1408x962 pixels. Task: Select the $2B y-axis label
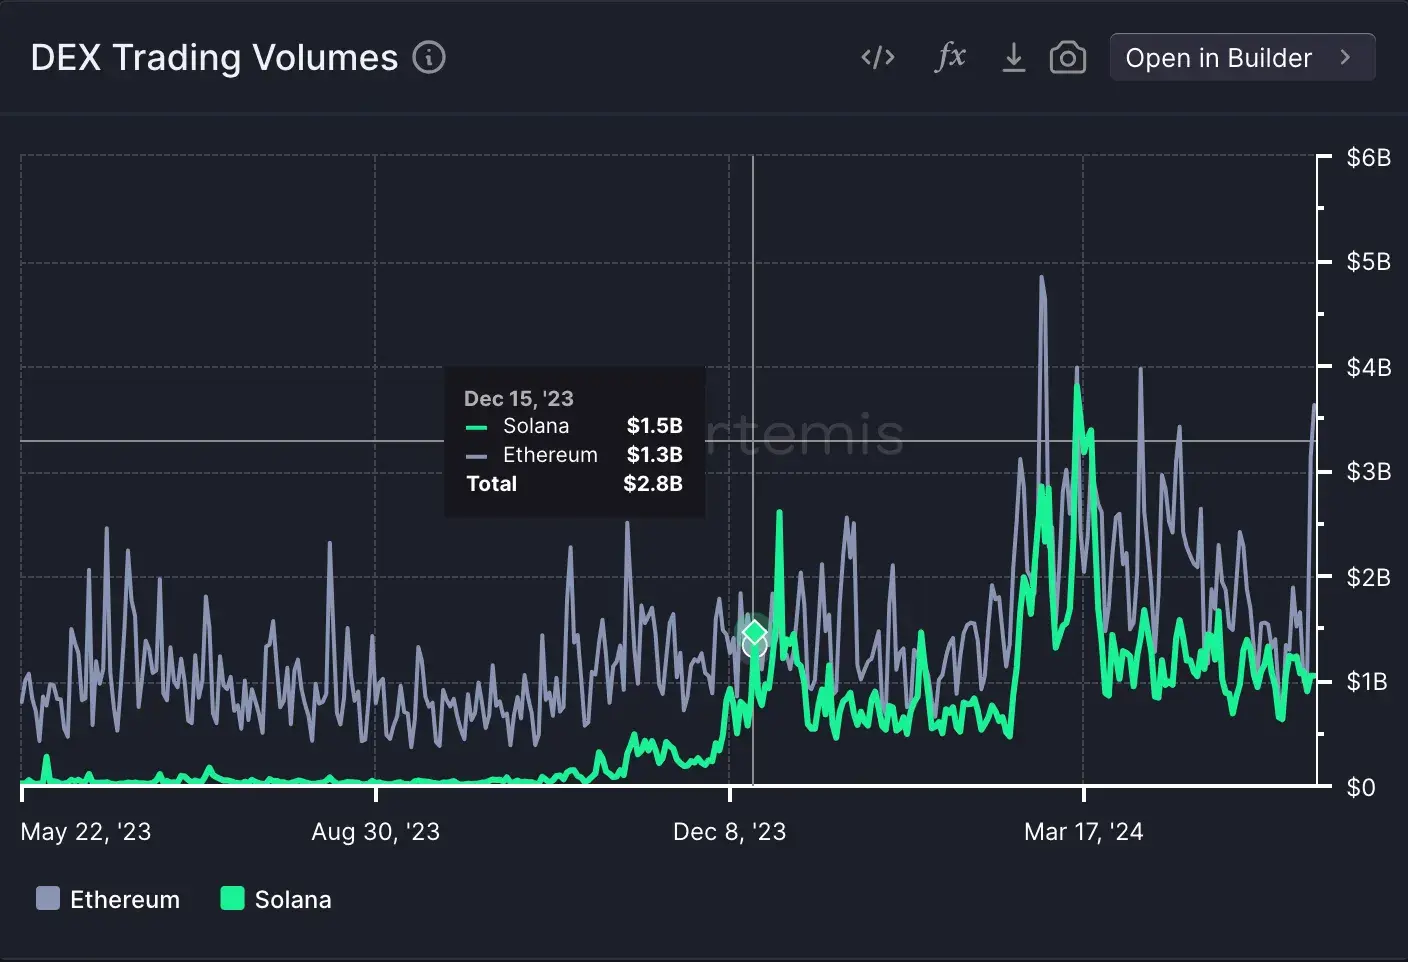[x=1368, y=577]
